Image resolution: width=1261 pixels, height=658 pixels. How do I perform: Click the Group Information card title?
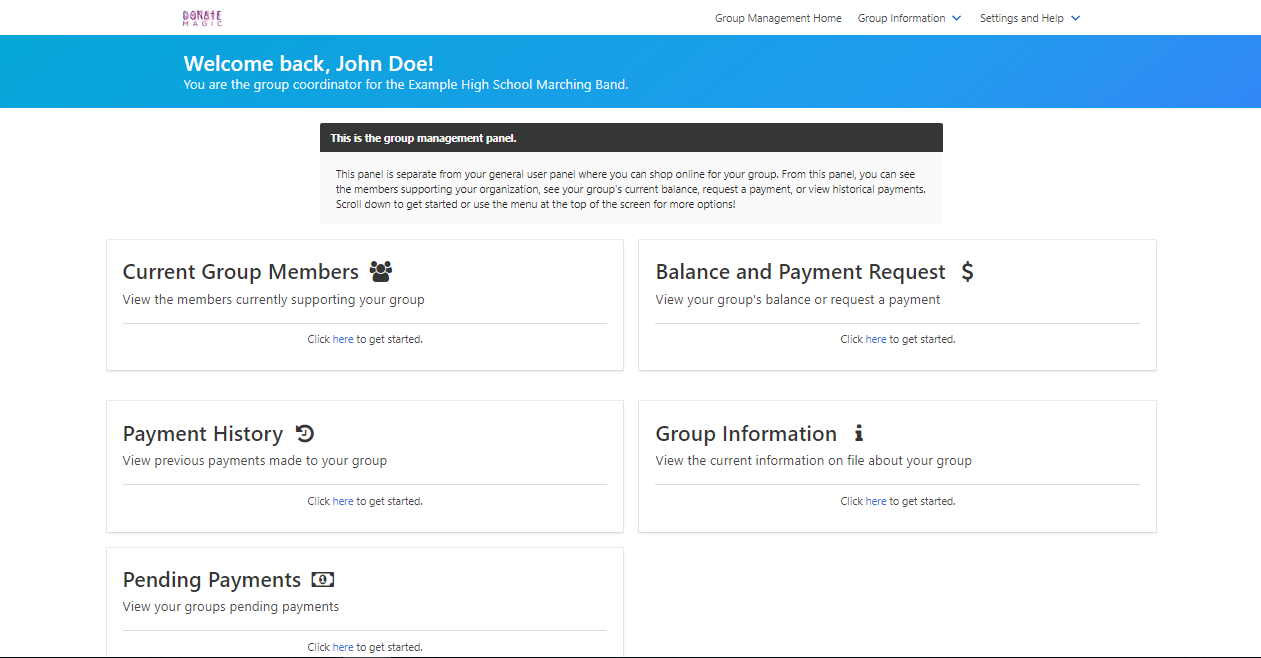(x=746, y=434)
